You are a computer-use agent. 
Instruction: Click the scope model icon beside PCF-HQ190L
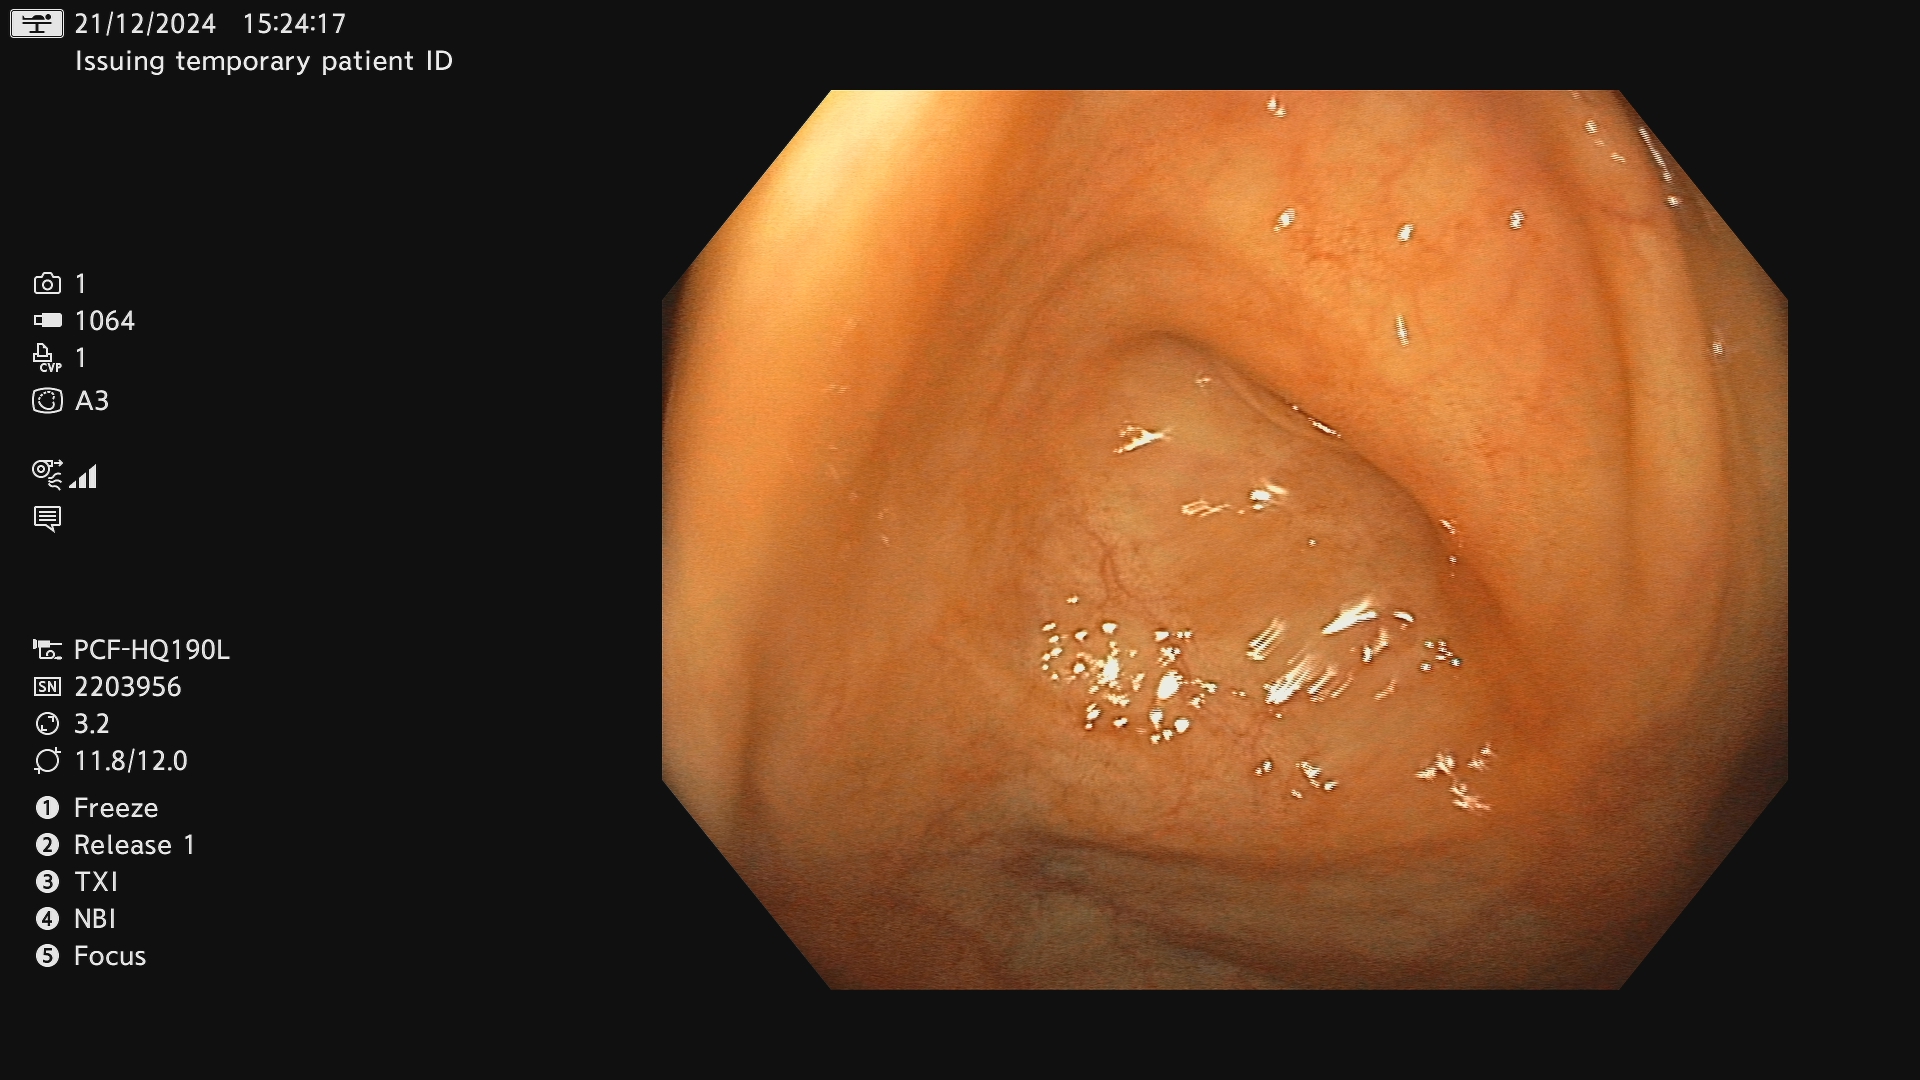pyautogui.click(x=47, y=650)
